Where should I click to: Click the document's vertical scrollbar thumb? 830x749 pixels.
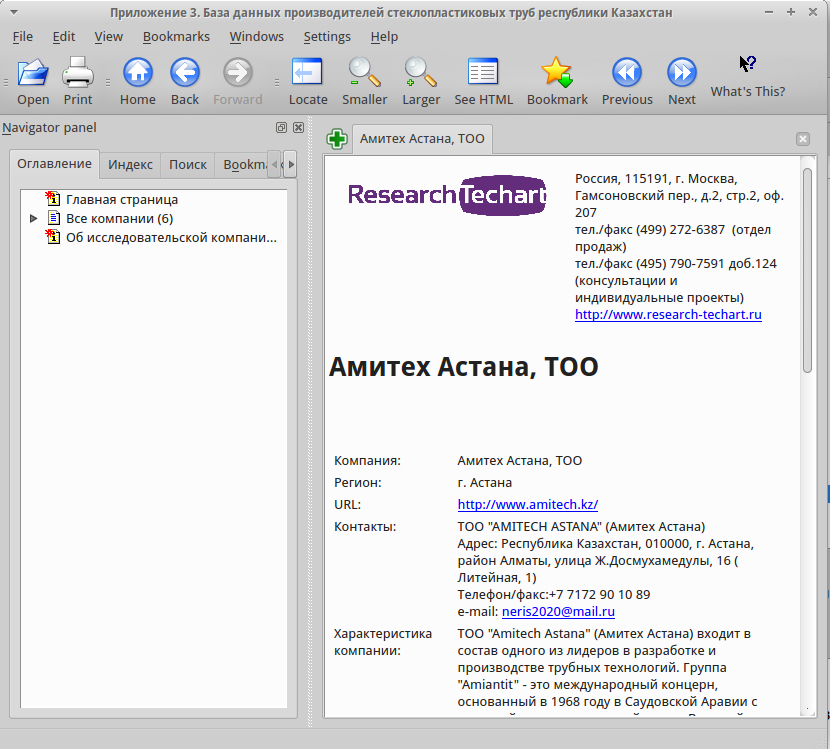tap(807, 270)
